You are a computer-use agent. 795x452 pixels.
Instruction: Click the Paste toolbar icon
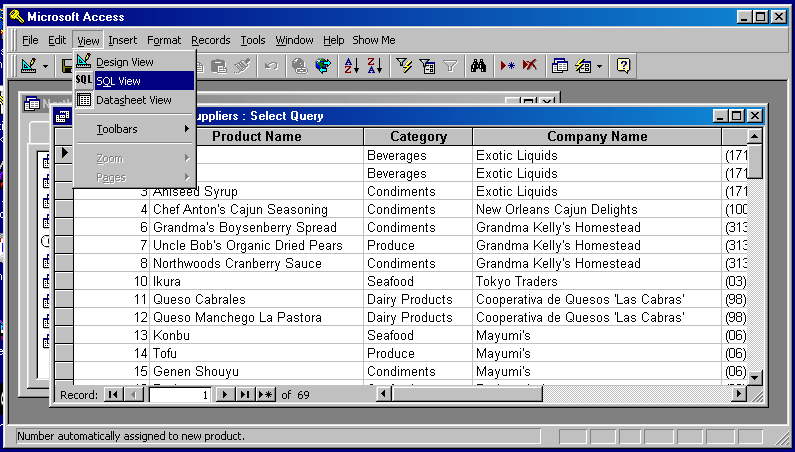[x=219, y=66]
